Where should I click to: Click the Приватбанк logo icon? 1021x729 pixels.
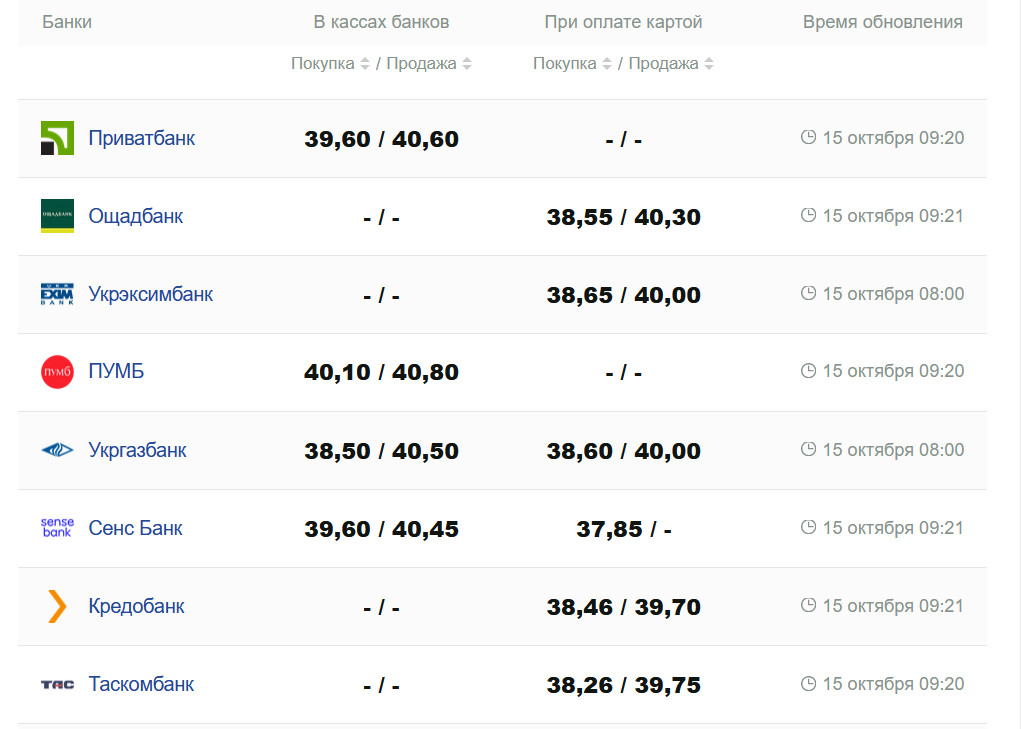click(x=57, y=138)
